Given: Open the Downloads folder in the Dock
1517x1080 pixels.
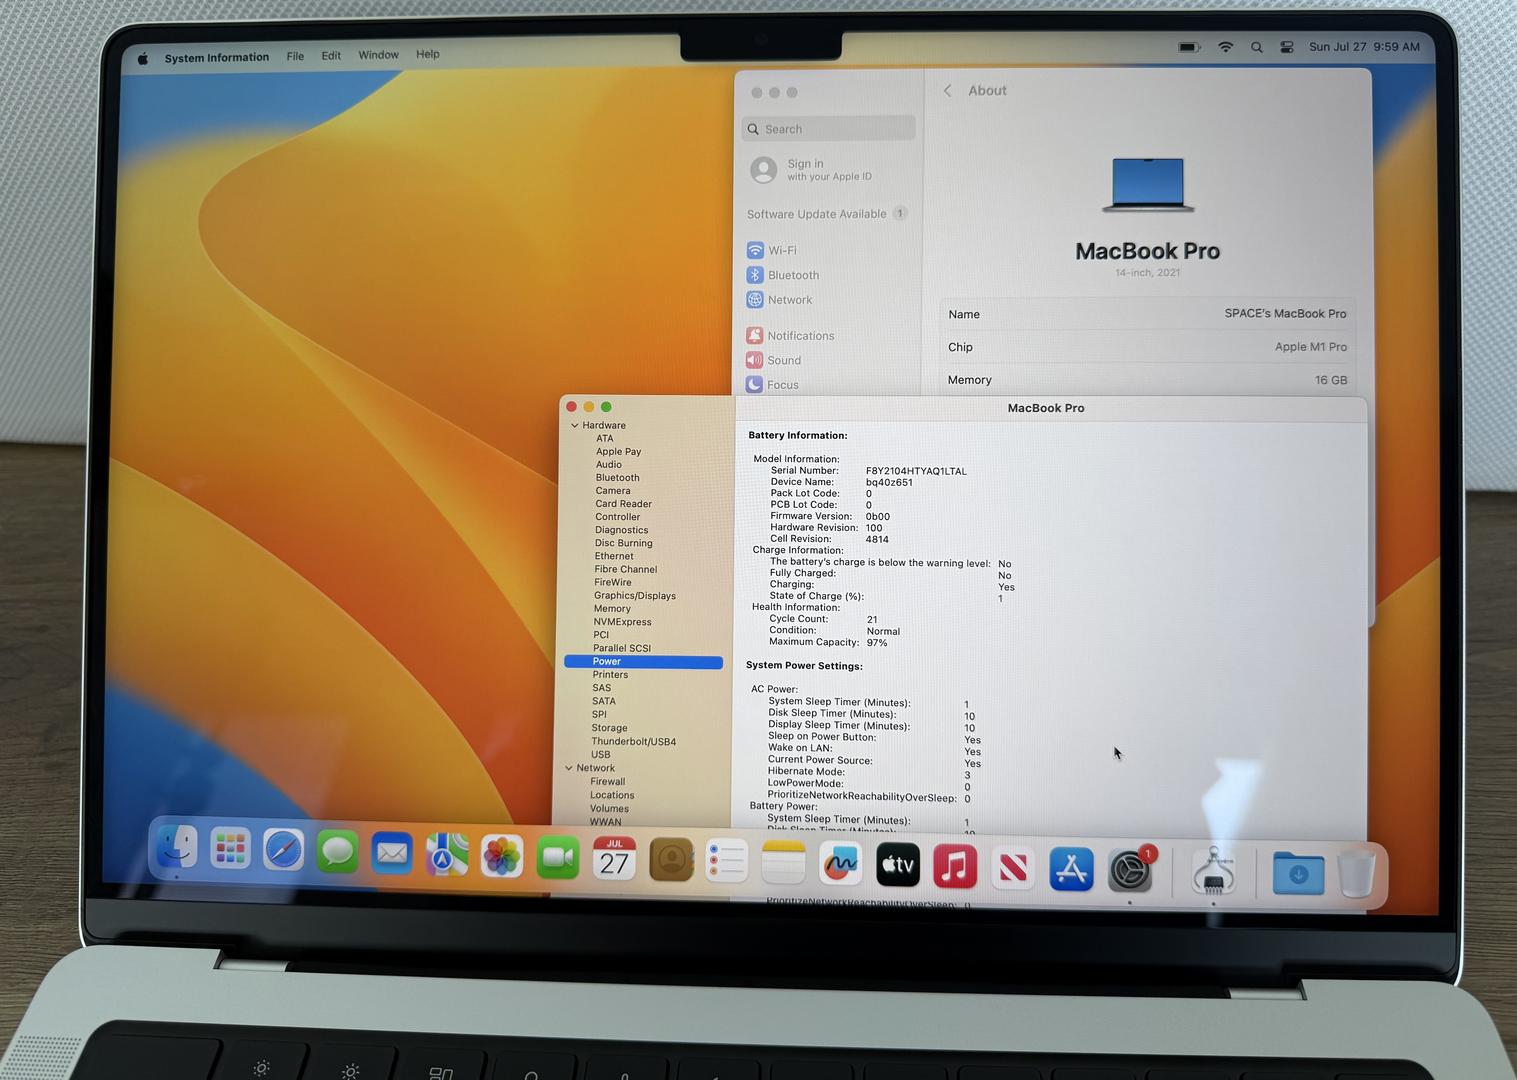Looking at the screenshot, I should coord(1298,872).
